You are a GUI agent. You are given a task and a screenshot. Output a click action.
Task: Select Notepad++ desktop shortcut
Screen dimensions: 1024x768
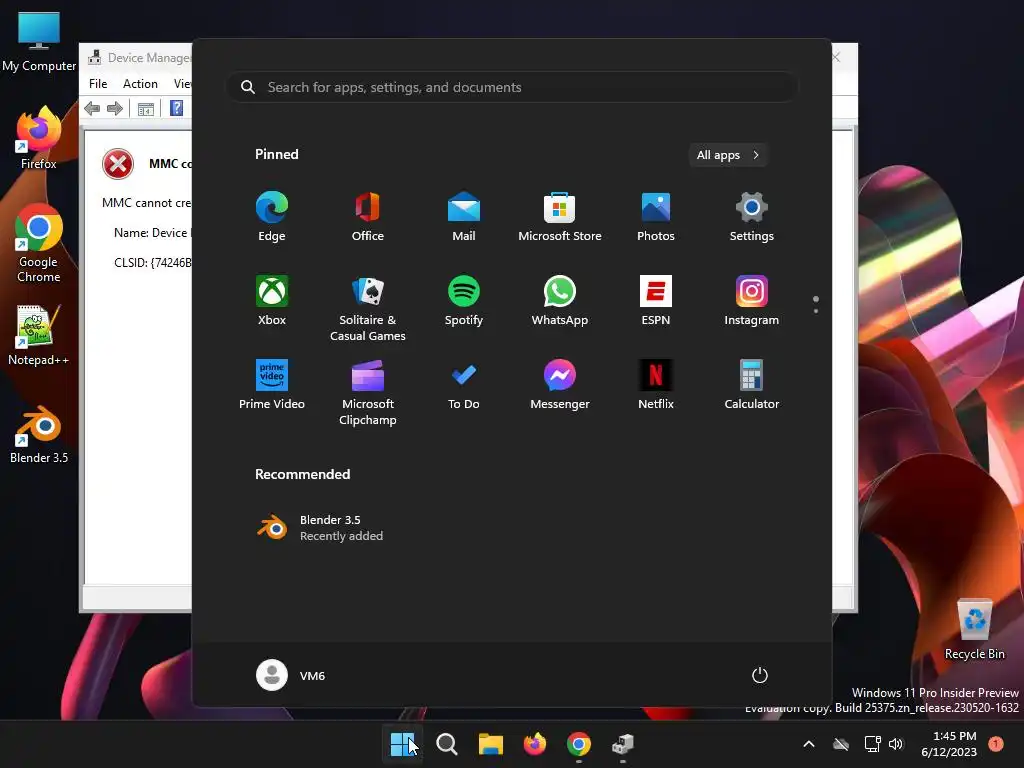click(39, 335)
